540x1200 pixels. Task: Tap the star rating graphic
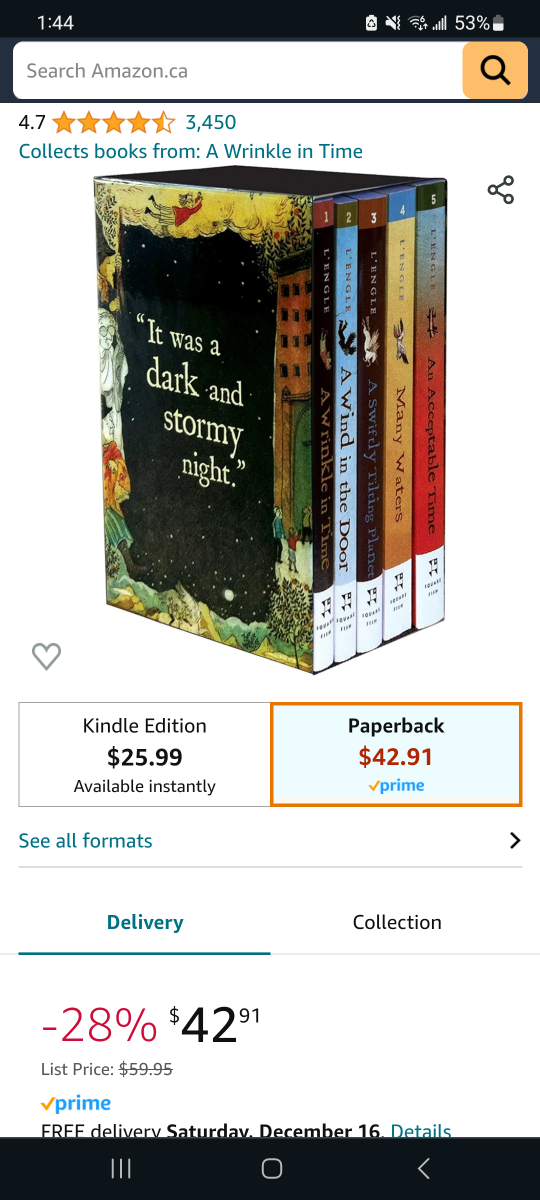pyautogui.click(x=113, y=123)
